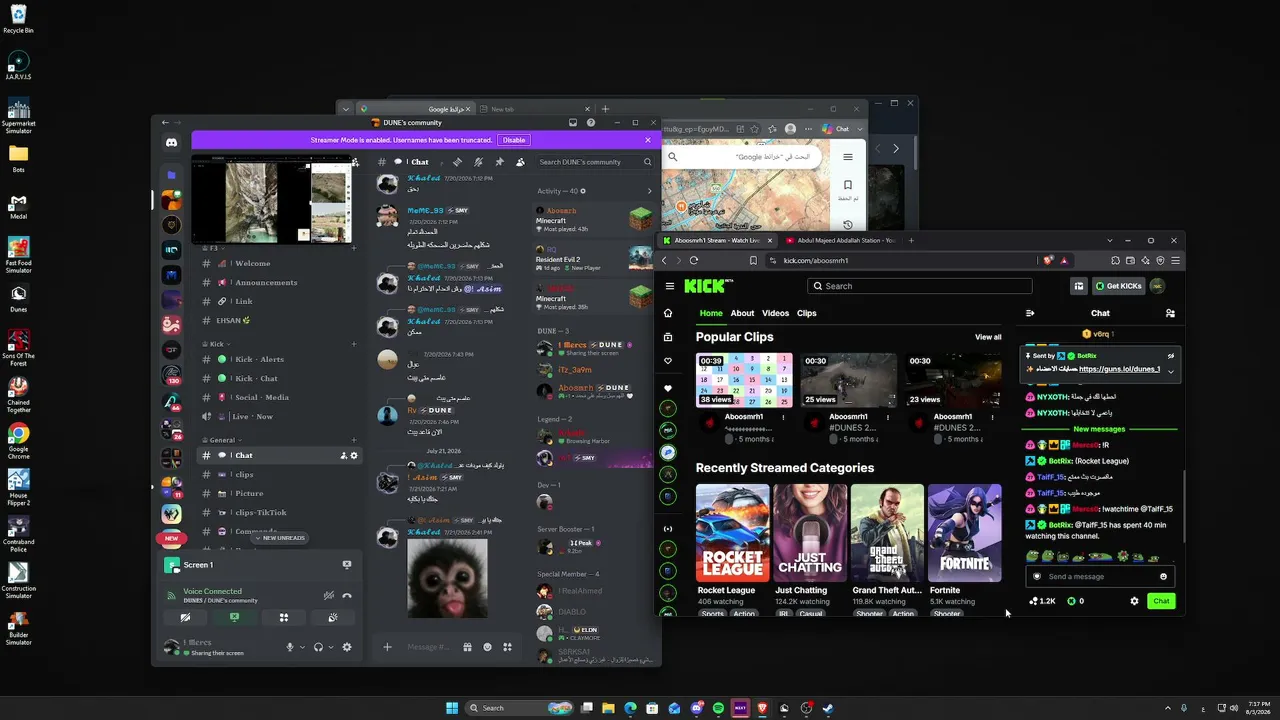Open Discord direct messages home icon

(171, 143)
